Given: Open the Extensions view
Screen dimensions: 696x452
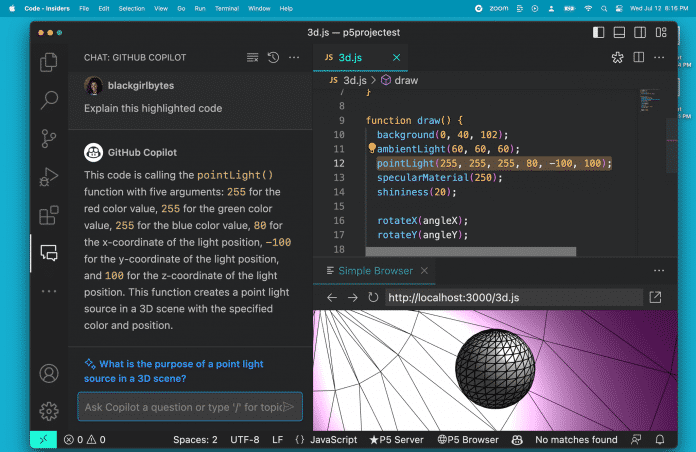Looking at the screenshot, I should (48, 215).
